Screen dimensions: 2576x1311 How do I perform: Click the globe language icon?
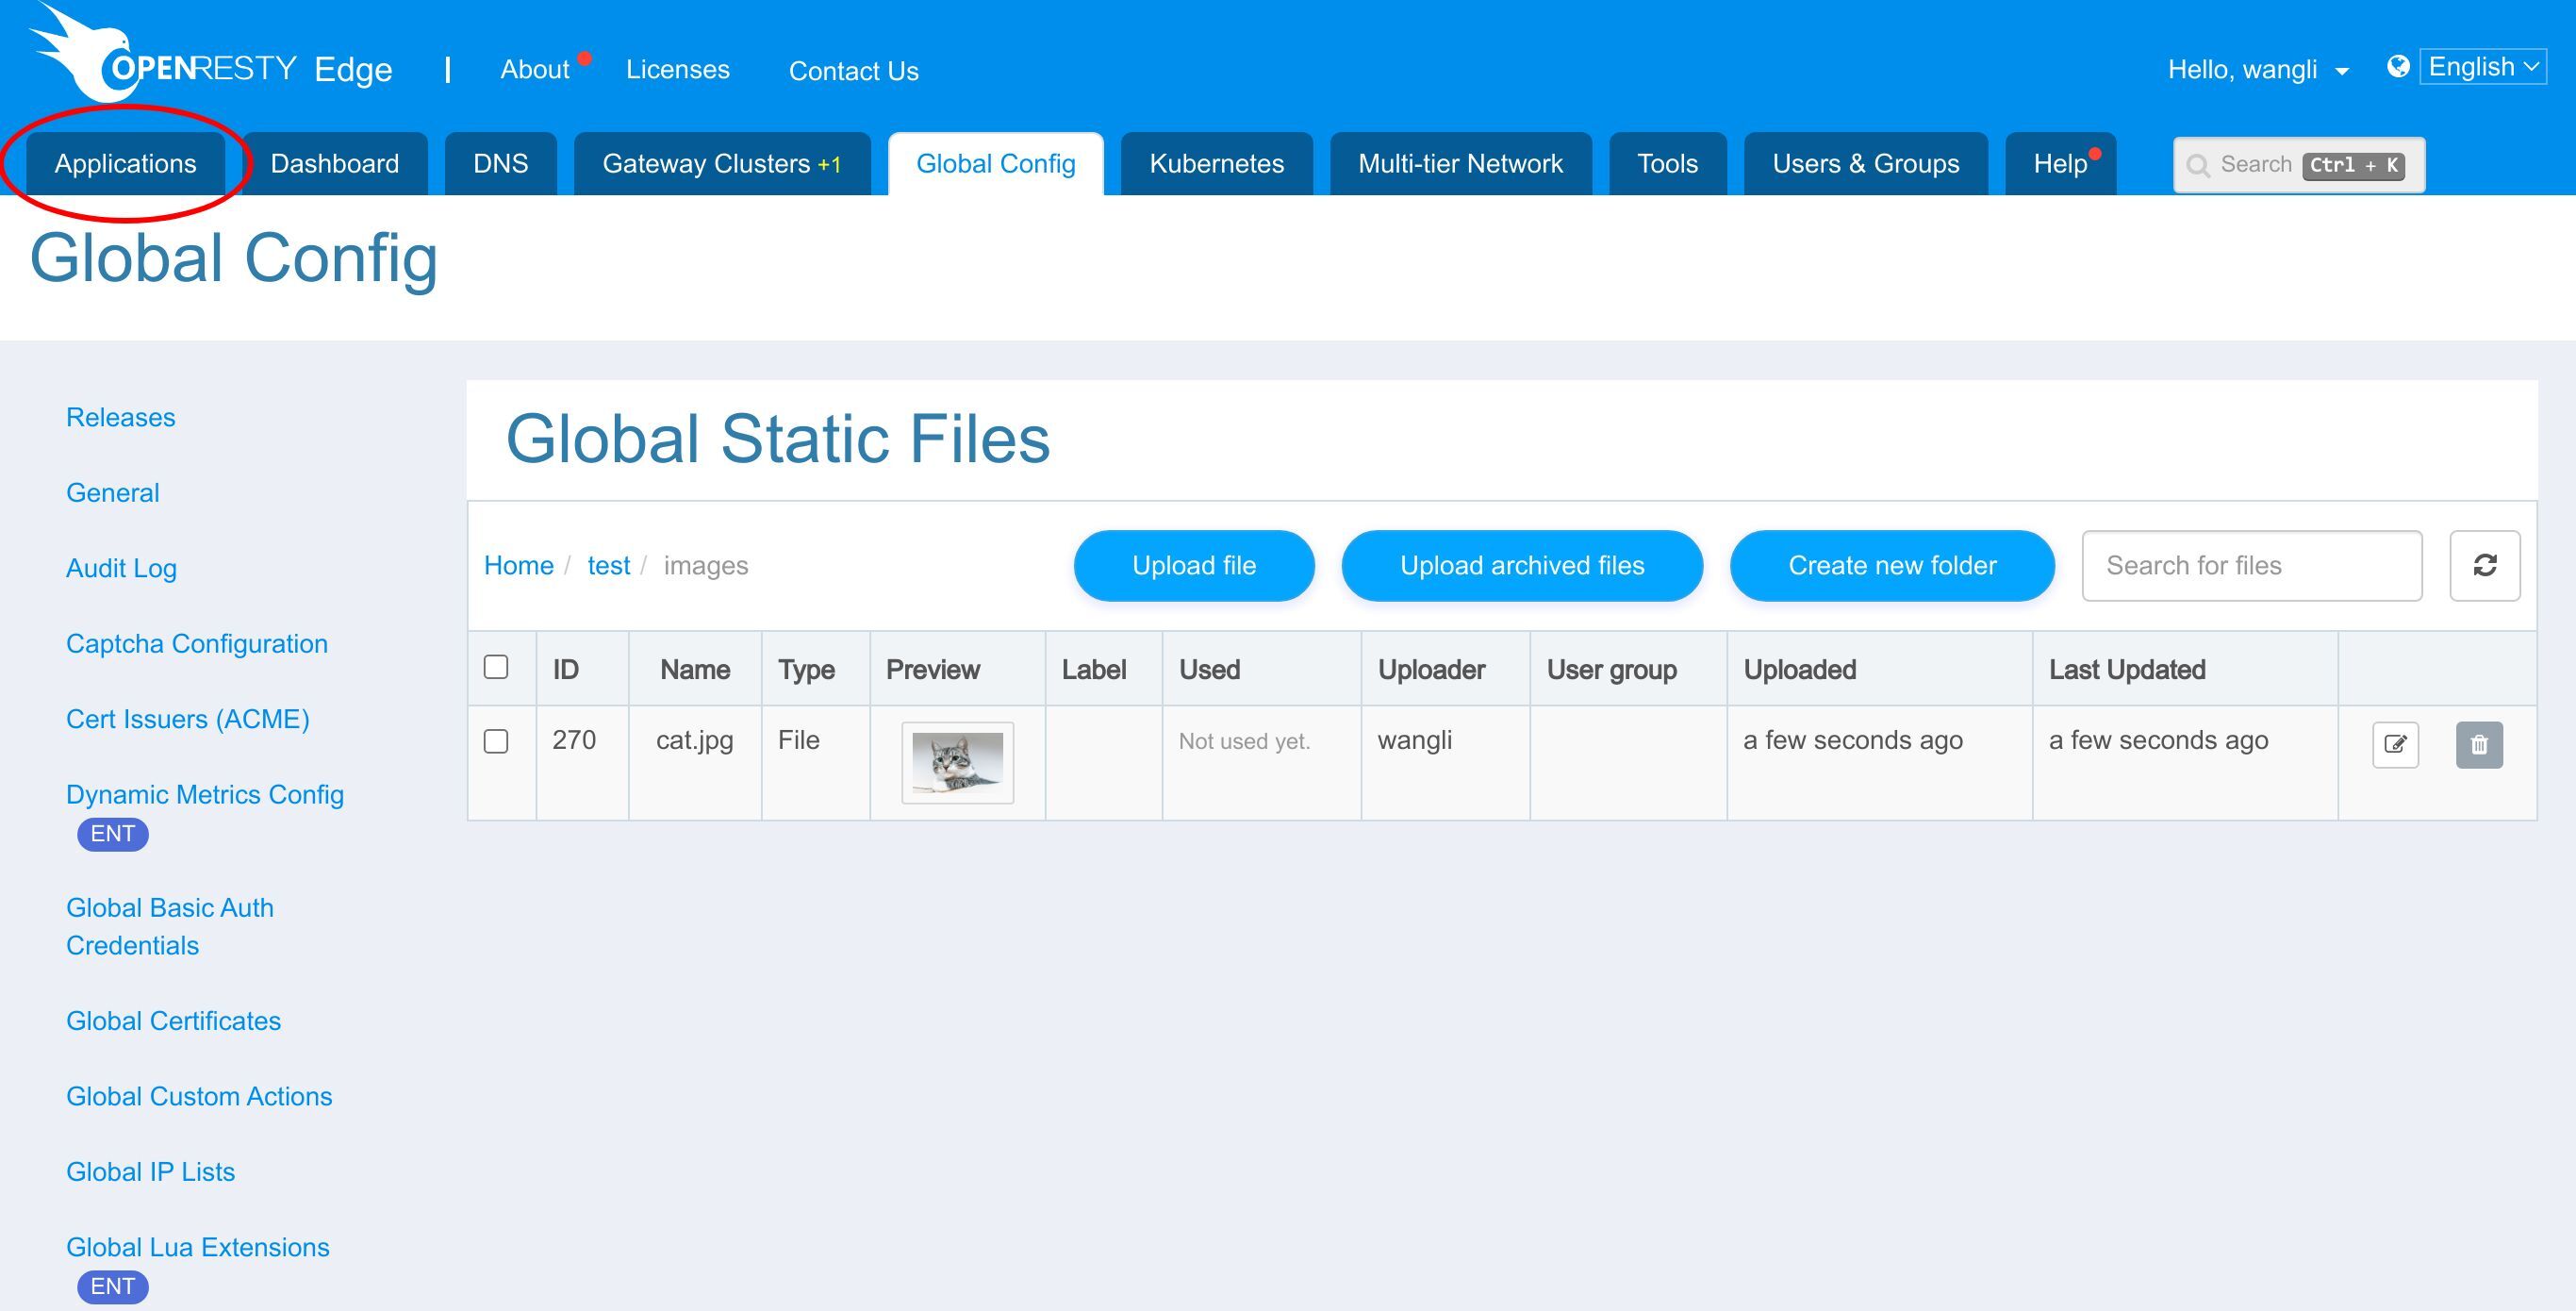coord(2397,66)
